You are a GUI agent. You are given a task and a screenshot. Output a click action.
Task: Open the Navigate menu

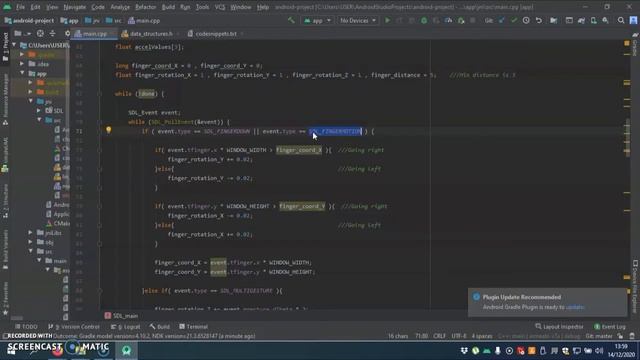coord(75,7)
